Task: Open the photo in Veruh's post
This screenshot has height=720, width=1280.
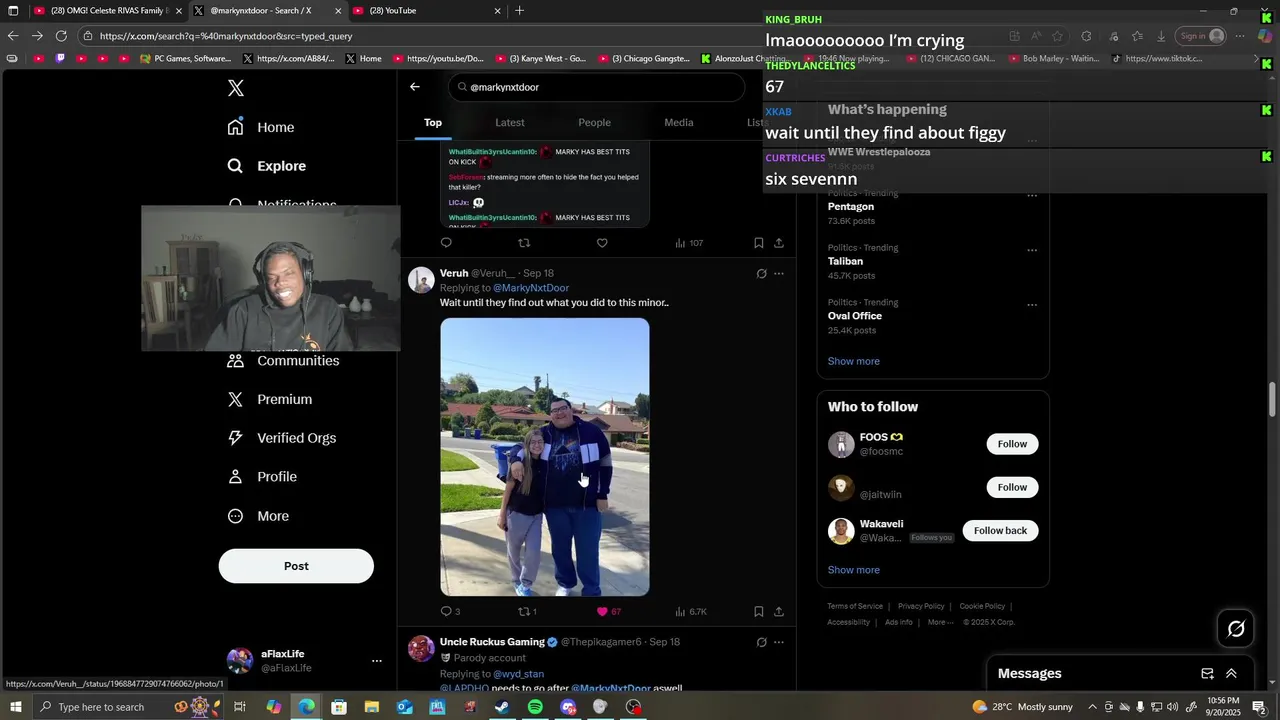Action: 545,457
